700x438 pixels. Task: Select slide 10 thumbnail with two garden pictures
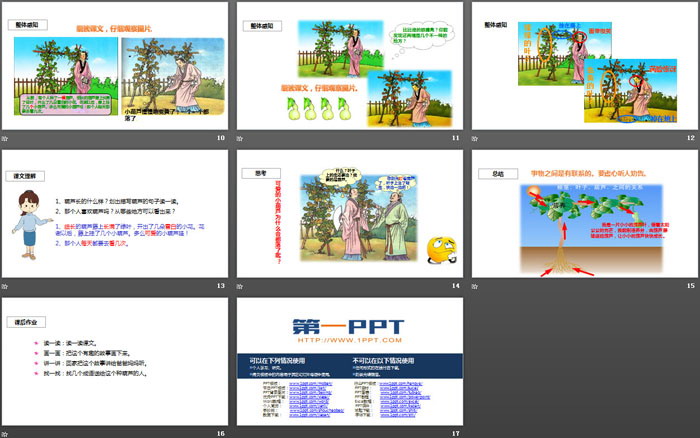point(114,65)
